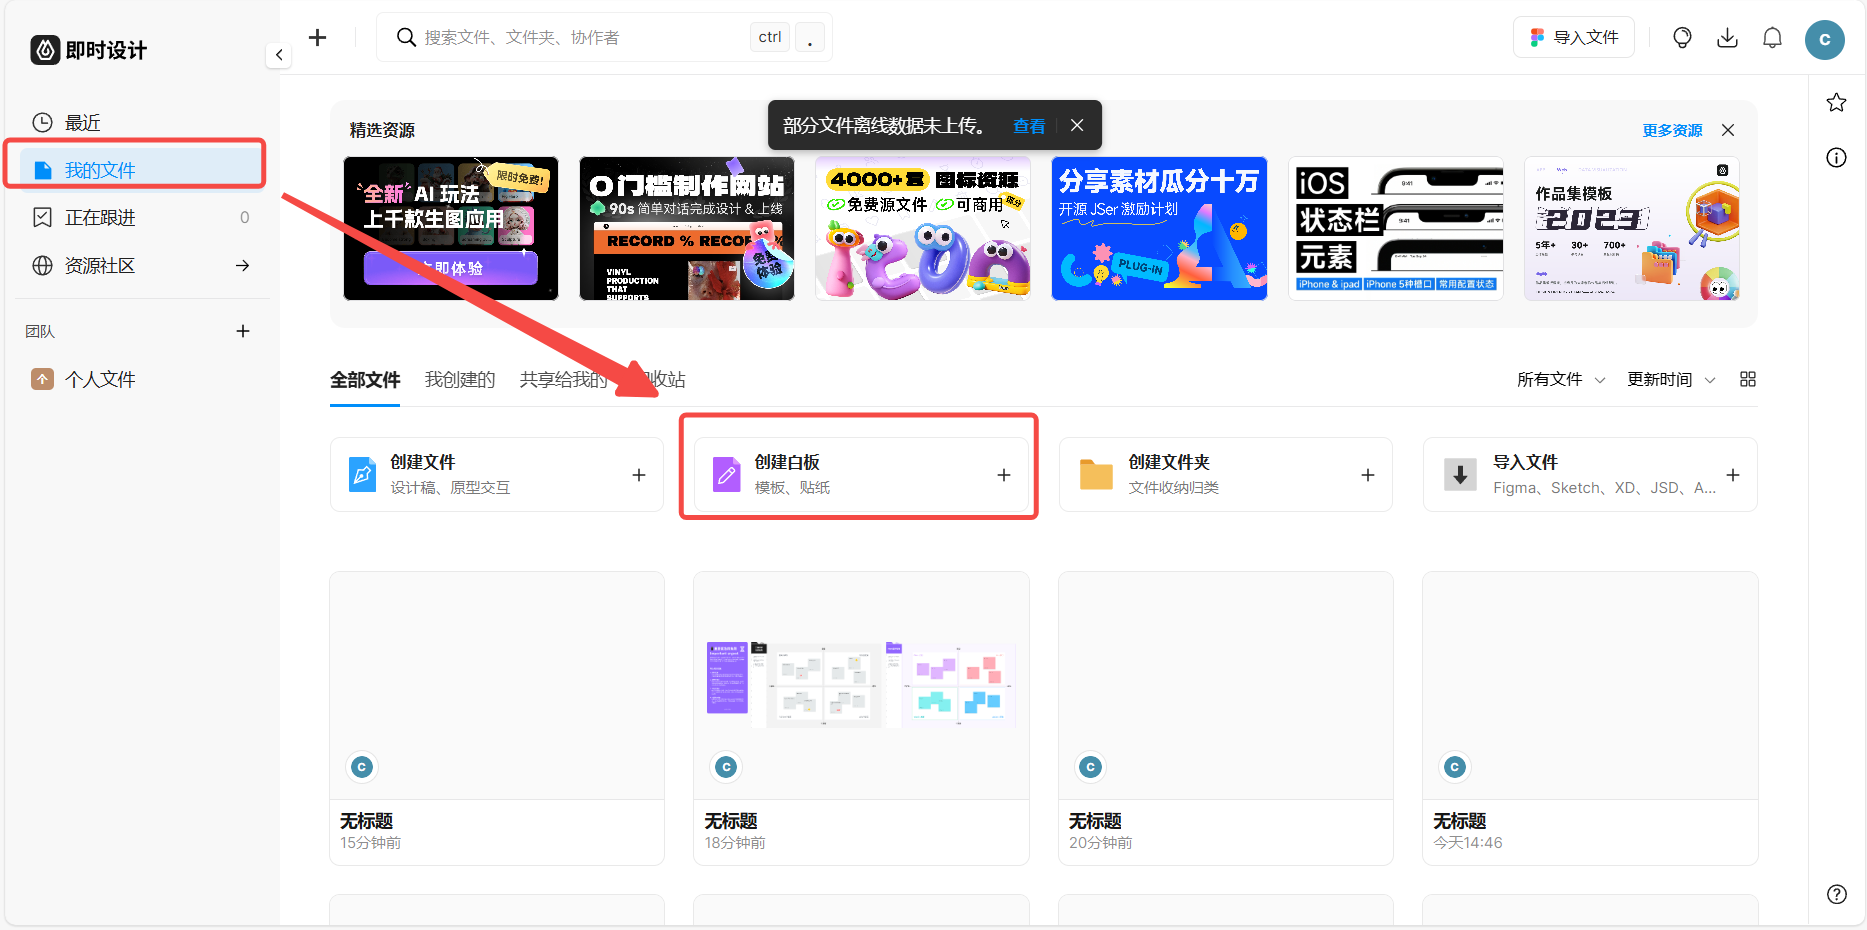The height and width of the screenshot is (930, 1867).
Task: Open the notifications bell icon
Action: [x=1772, y=37]
